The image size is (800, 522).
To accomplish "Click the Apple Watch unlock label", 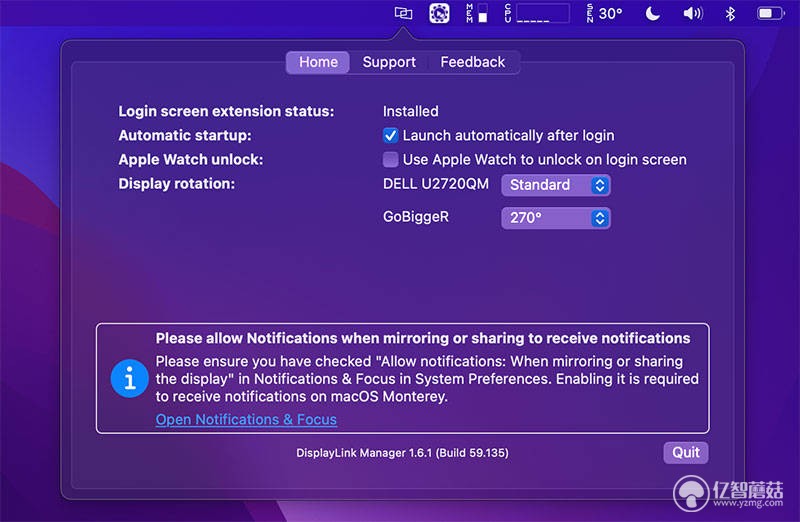I will (191, 160).
